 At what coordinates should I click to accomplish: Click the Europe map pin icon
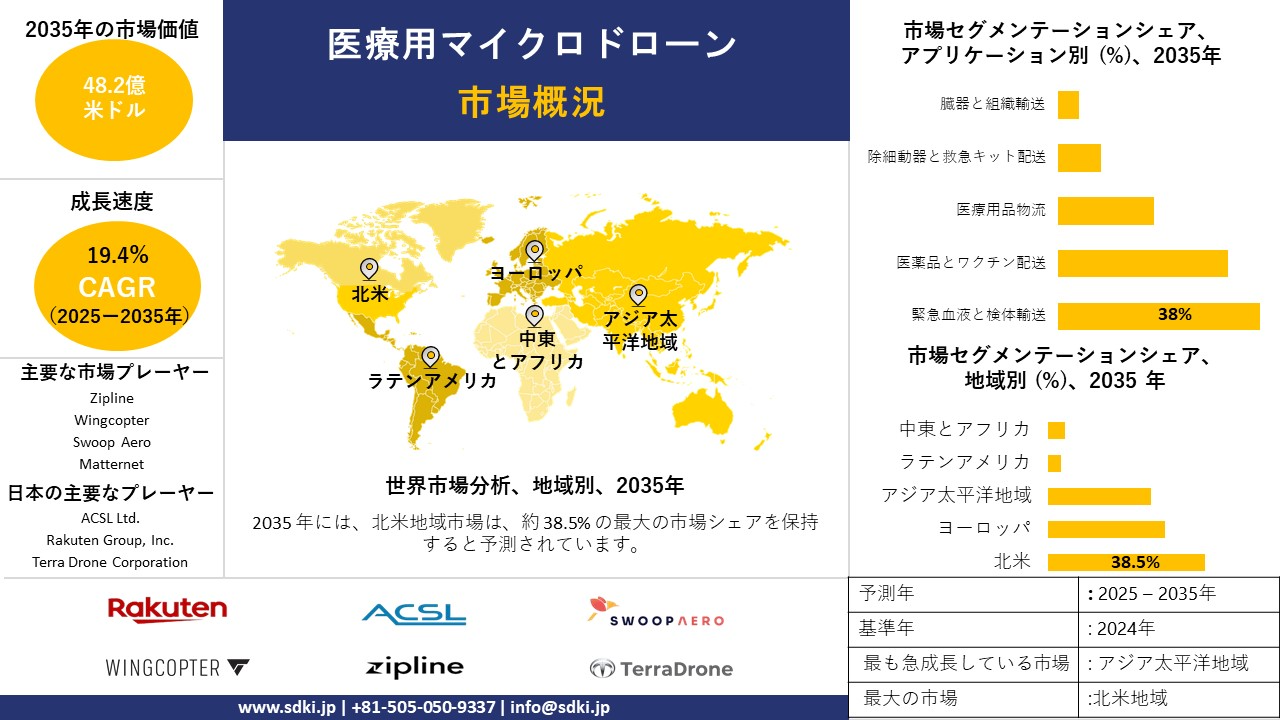[534, 250]
